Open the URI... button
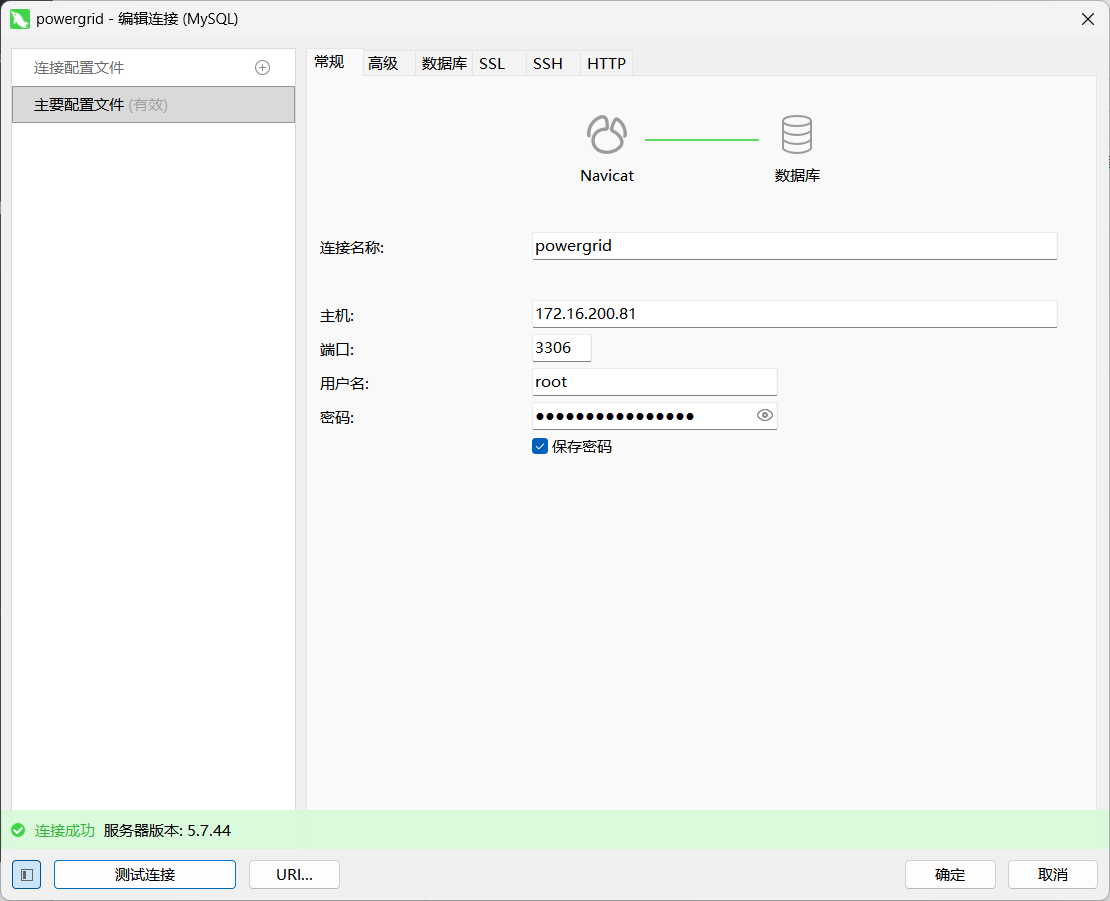Screen dimensions: 1110x901 (294, 874)
